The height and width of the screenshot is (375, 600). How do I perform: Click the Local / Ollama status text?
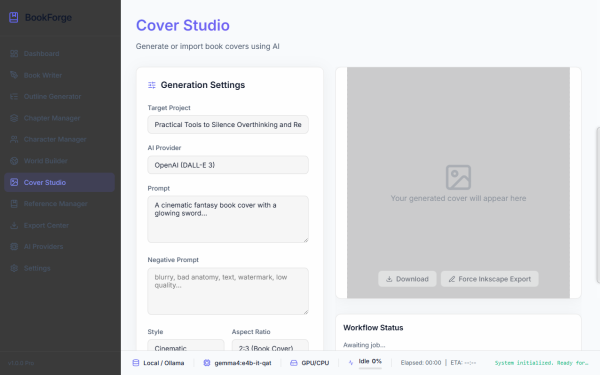[164, 363]
